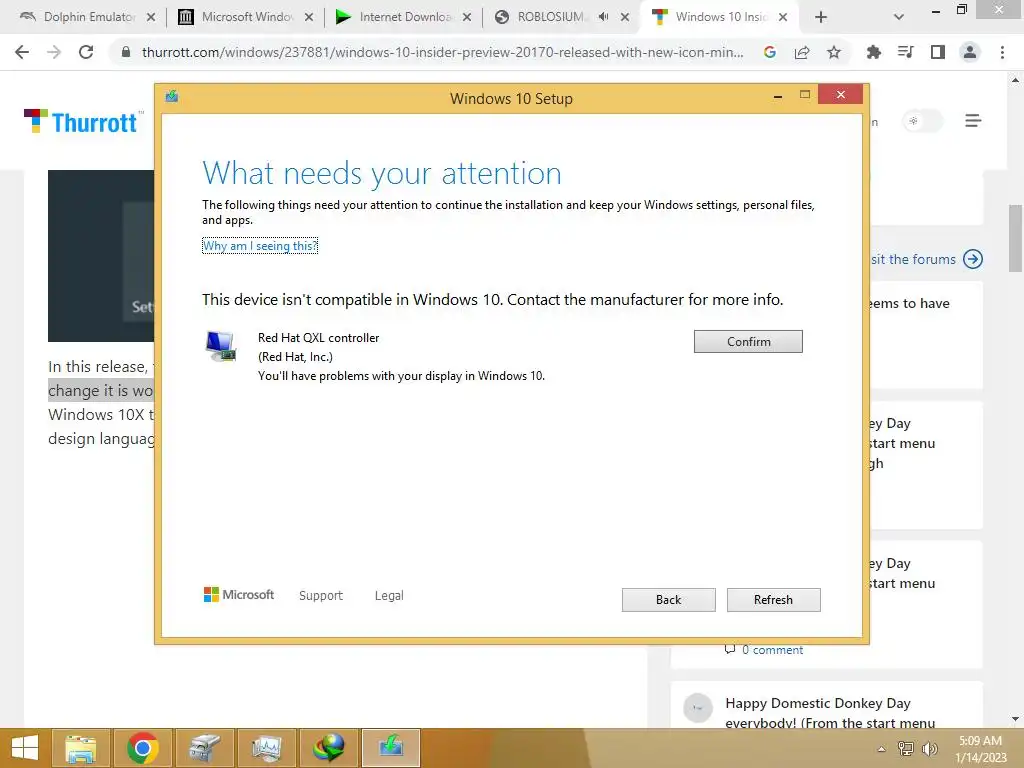Open the performance monitor taskbar icon
The height and width of the screenshot is (768, 1024).
pyautogui.click(x=266, y=748)
